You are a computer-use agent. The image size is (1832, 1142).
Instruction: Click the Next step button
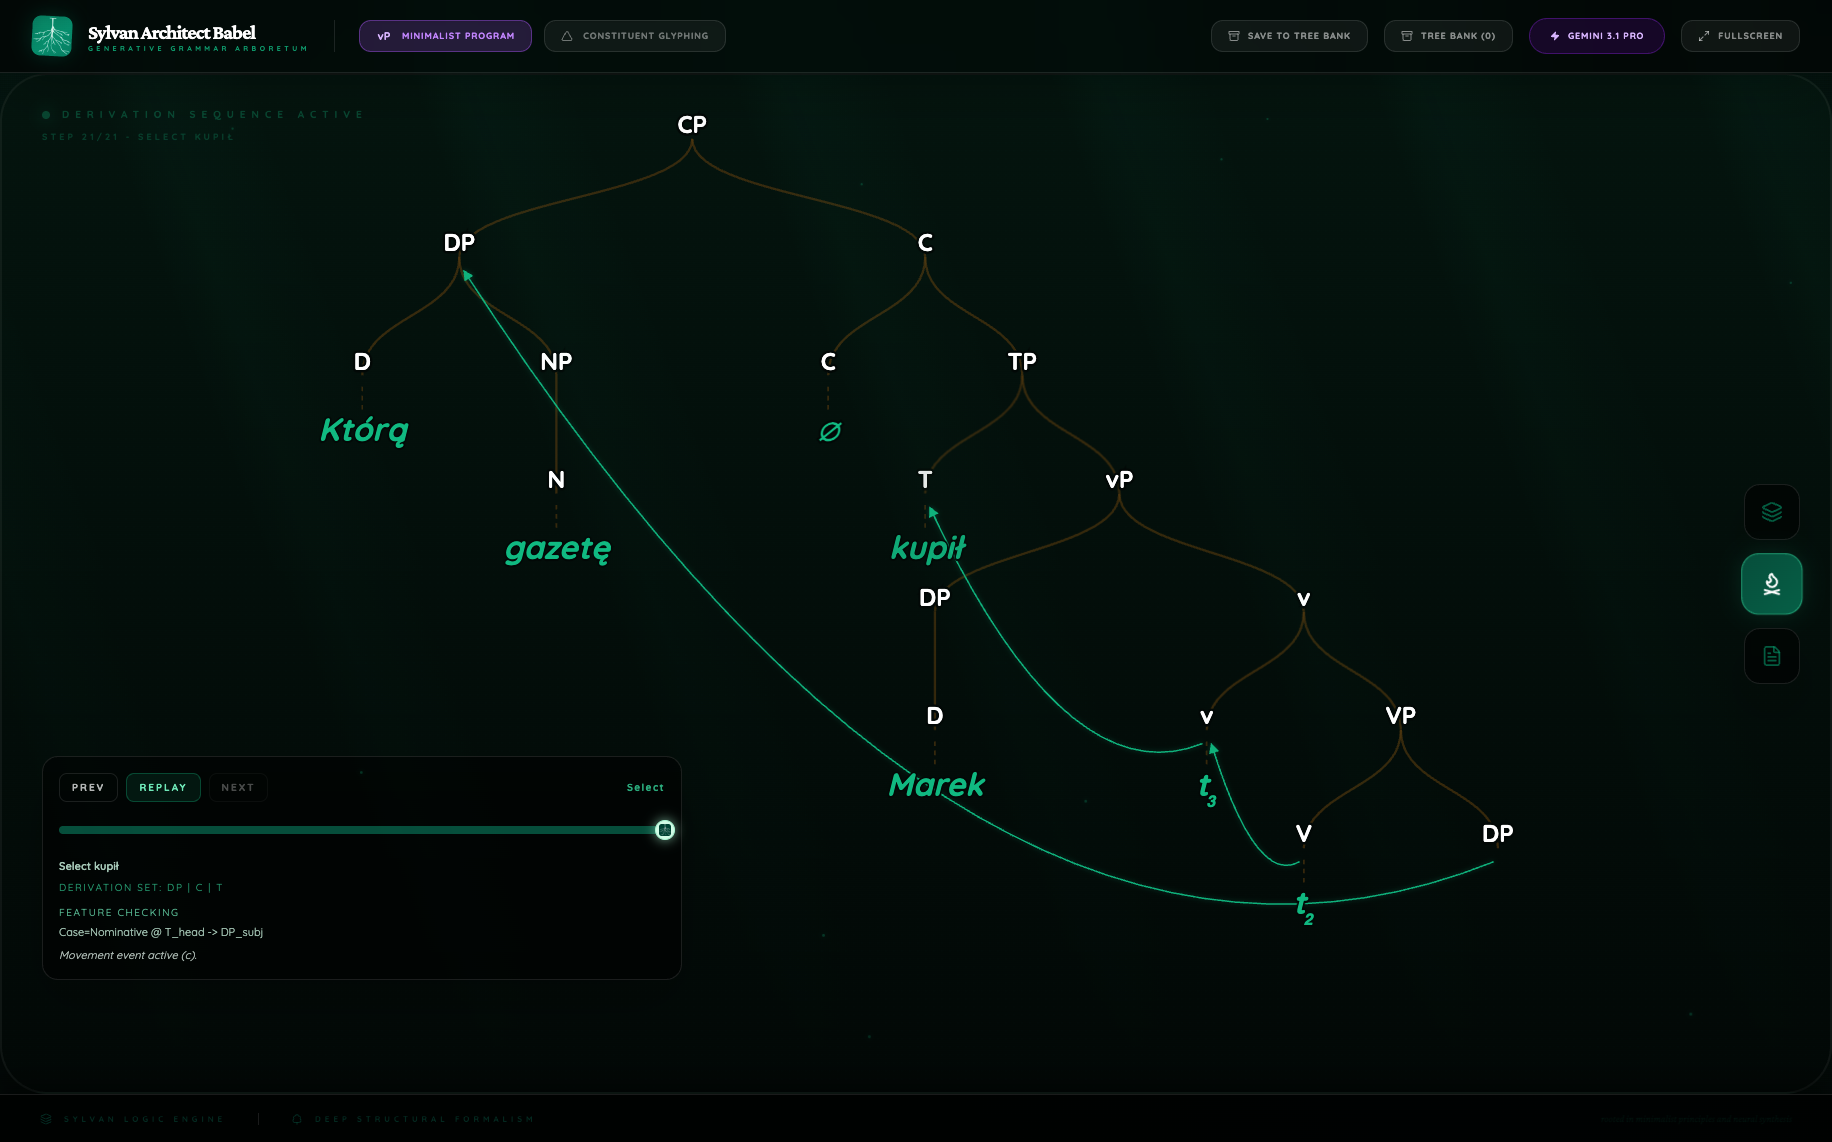tap(237, 788)
